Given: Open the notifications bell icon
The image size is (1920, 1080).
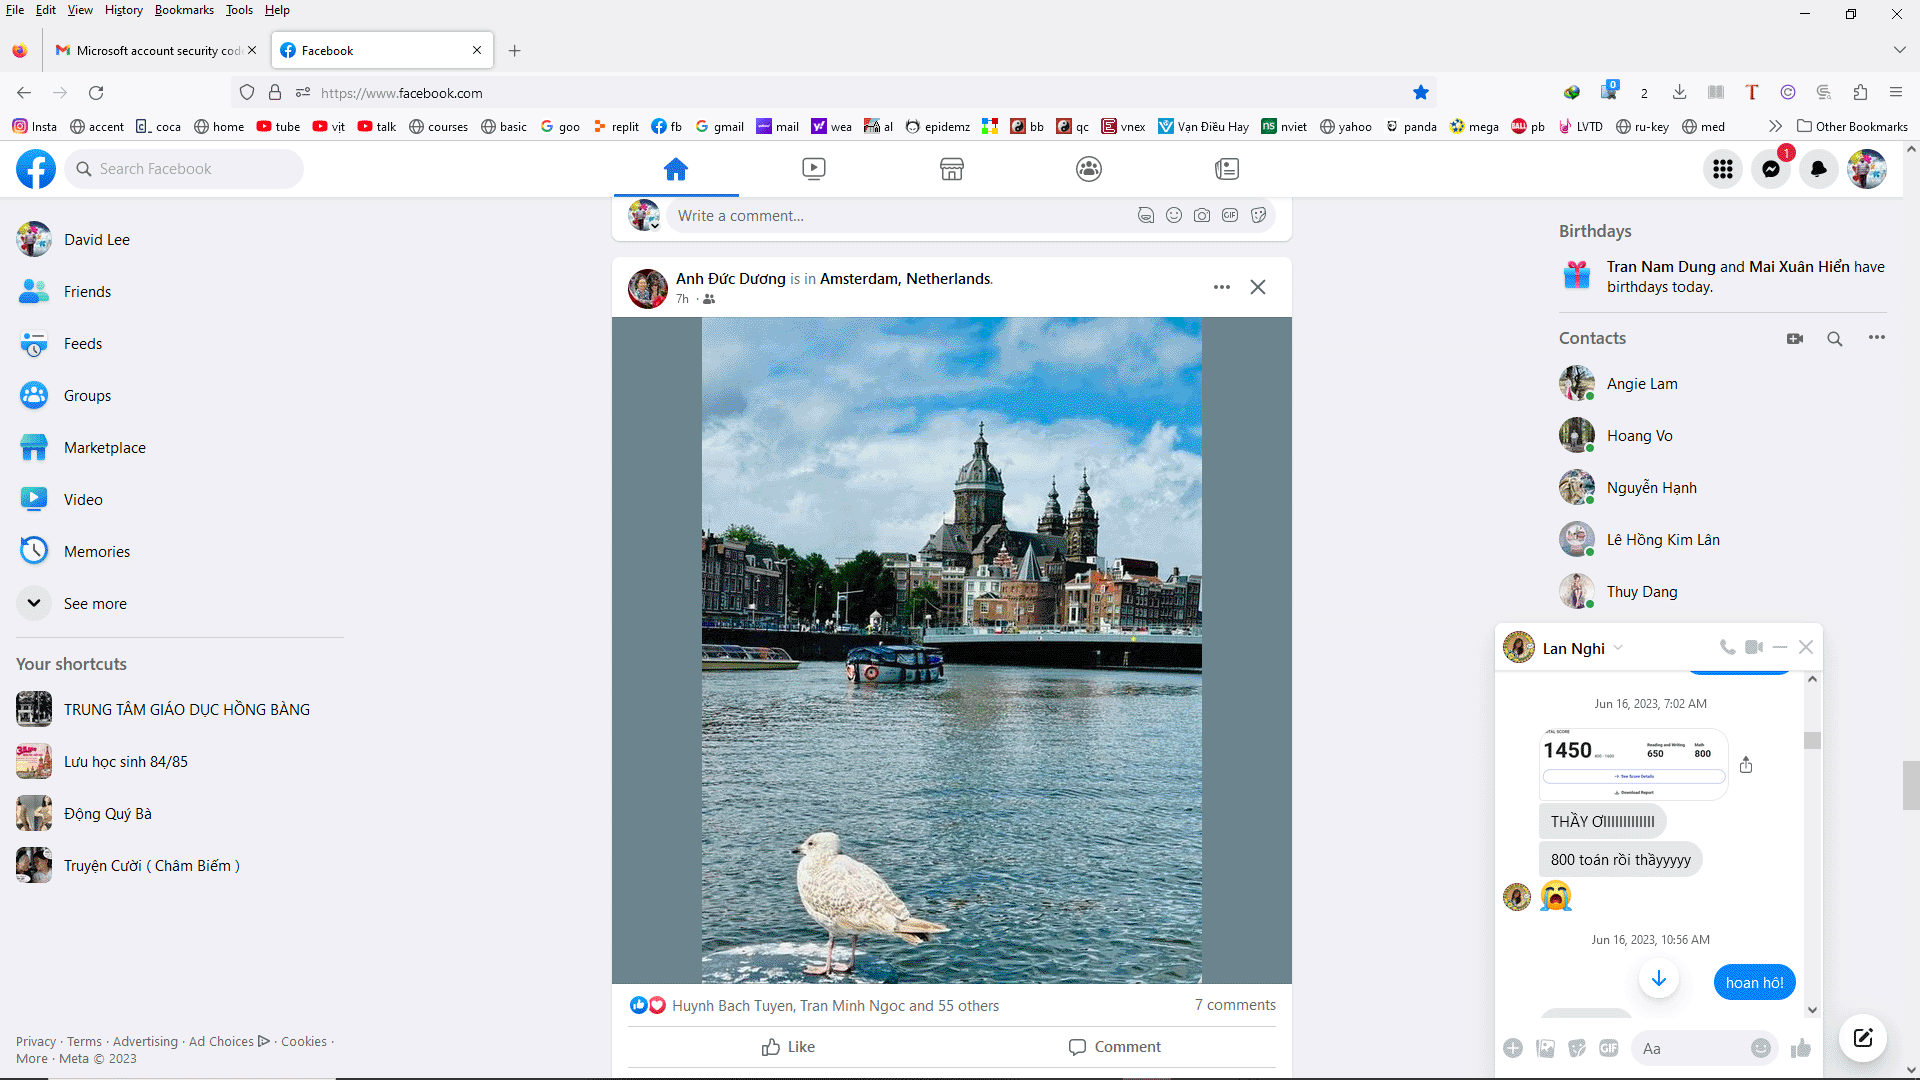Looking at the screenshot, I should [1819, 169].
